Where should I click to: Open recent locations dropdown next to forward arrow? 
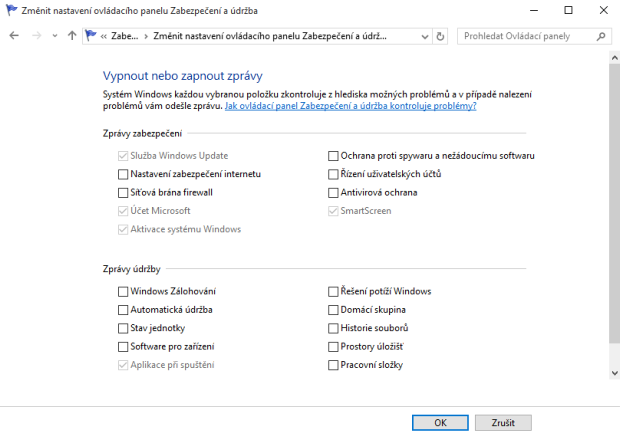55,36
